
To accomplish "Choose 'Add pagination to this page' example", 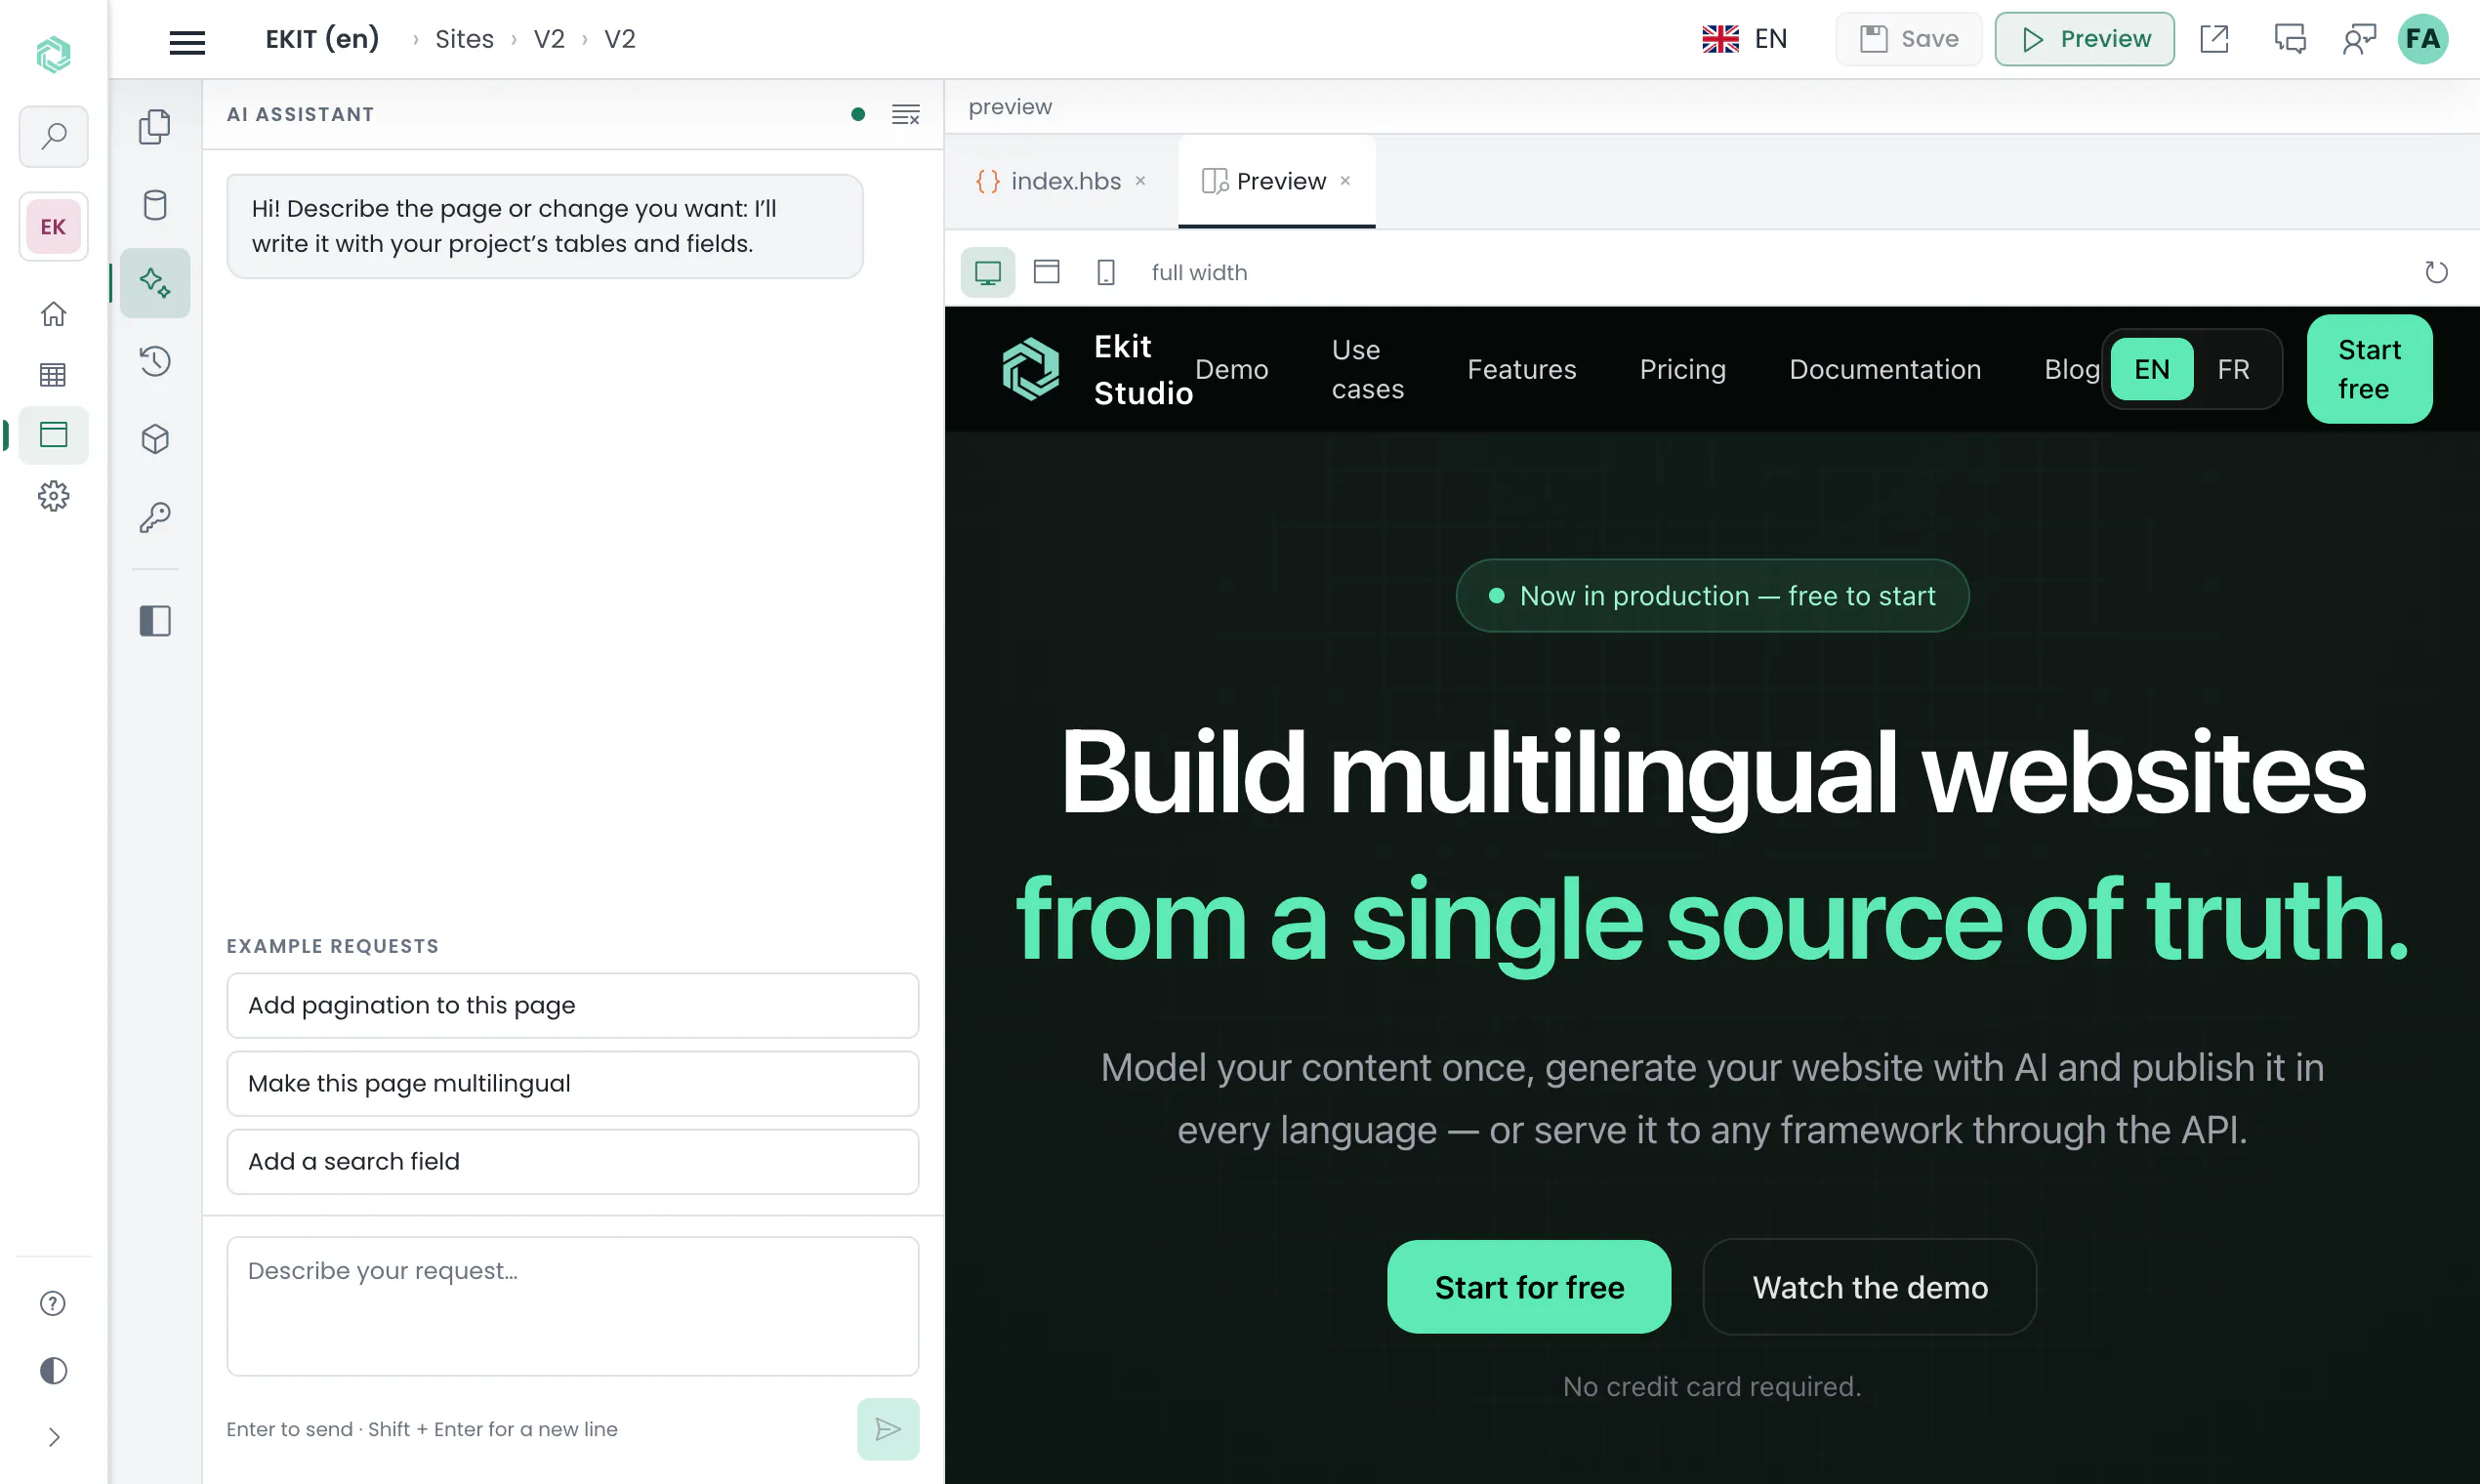I will 573,1005.
